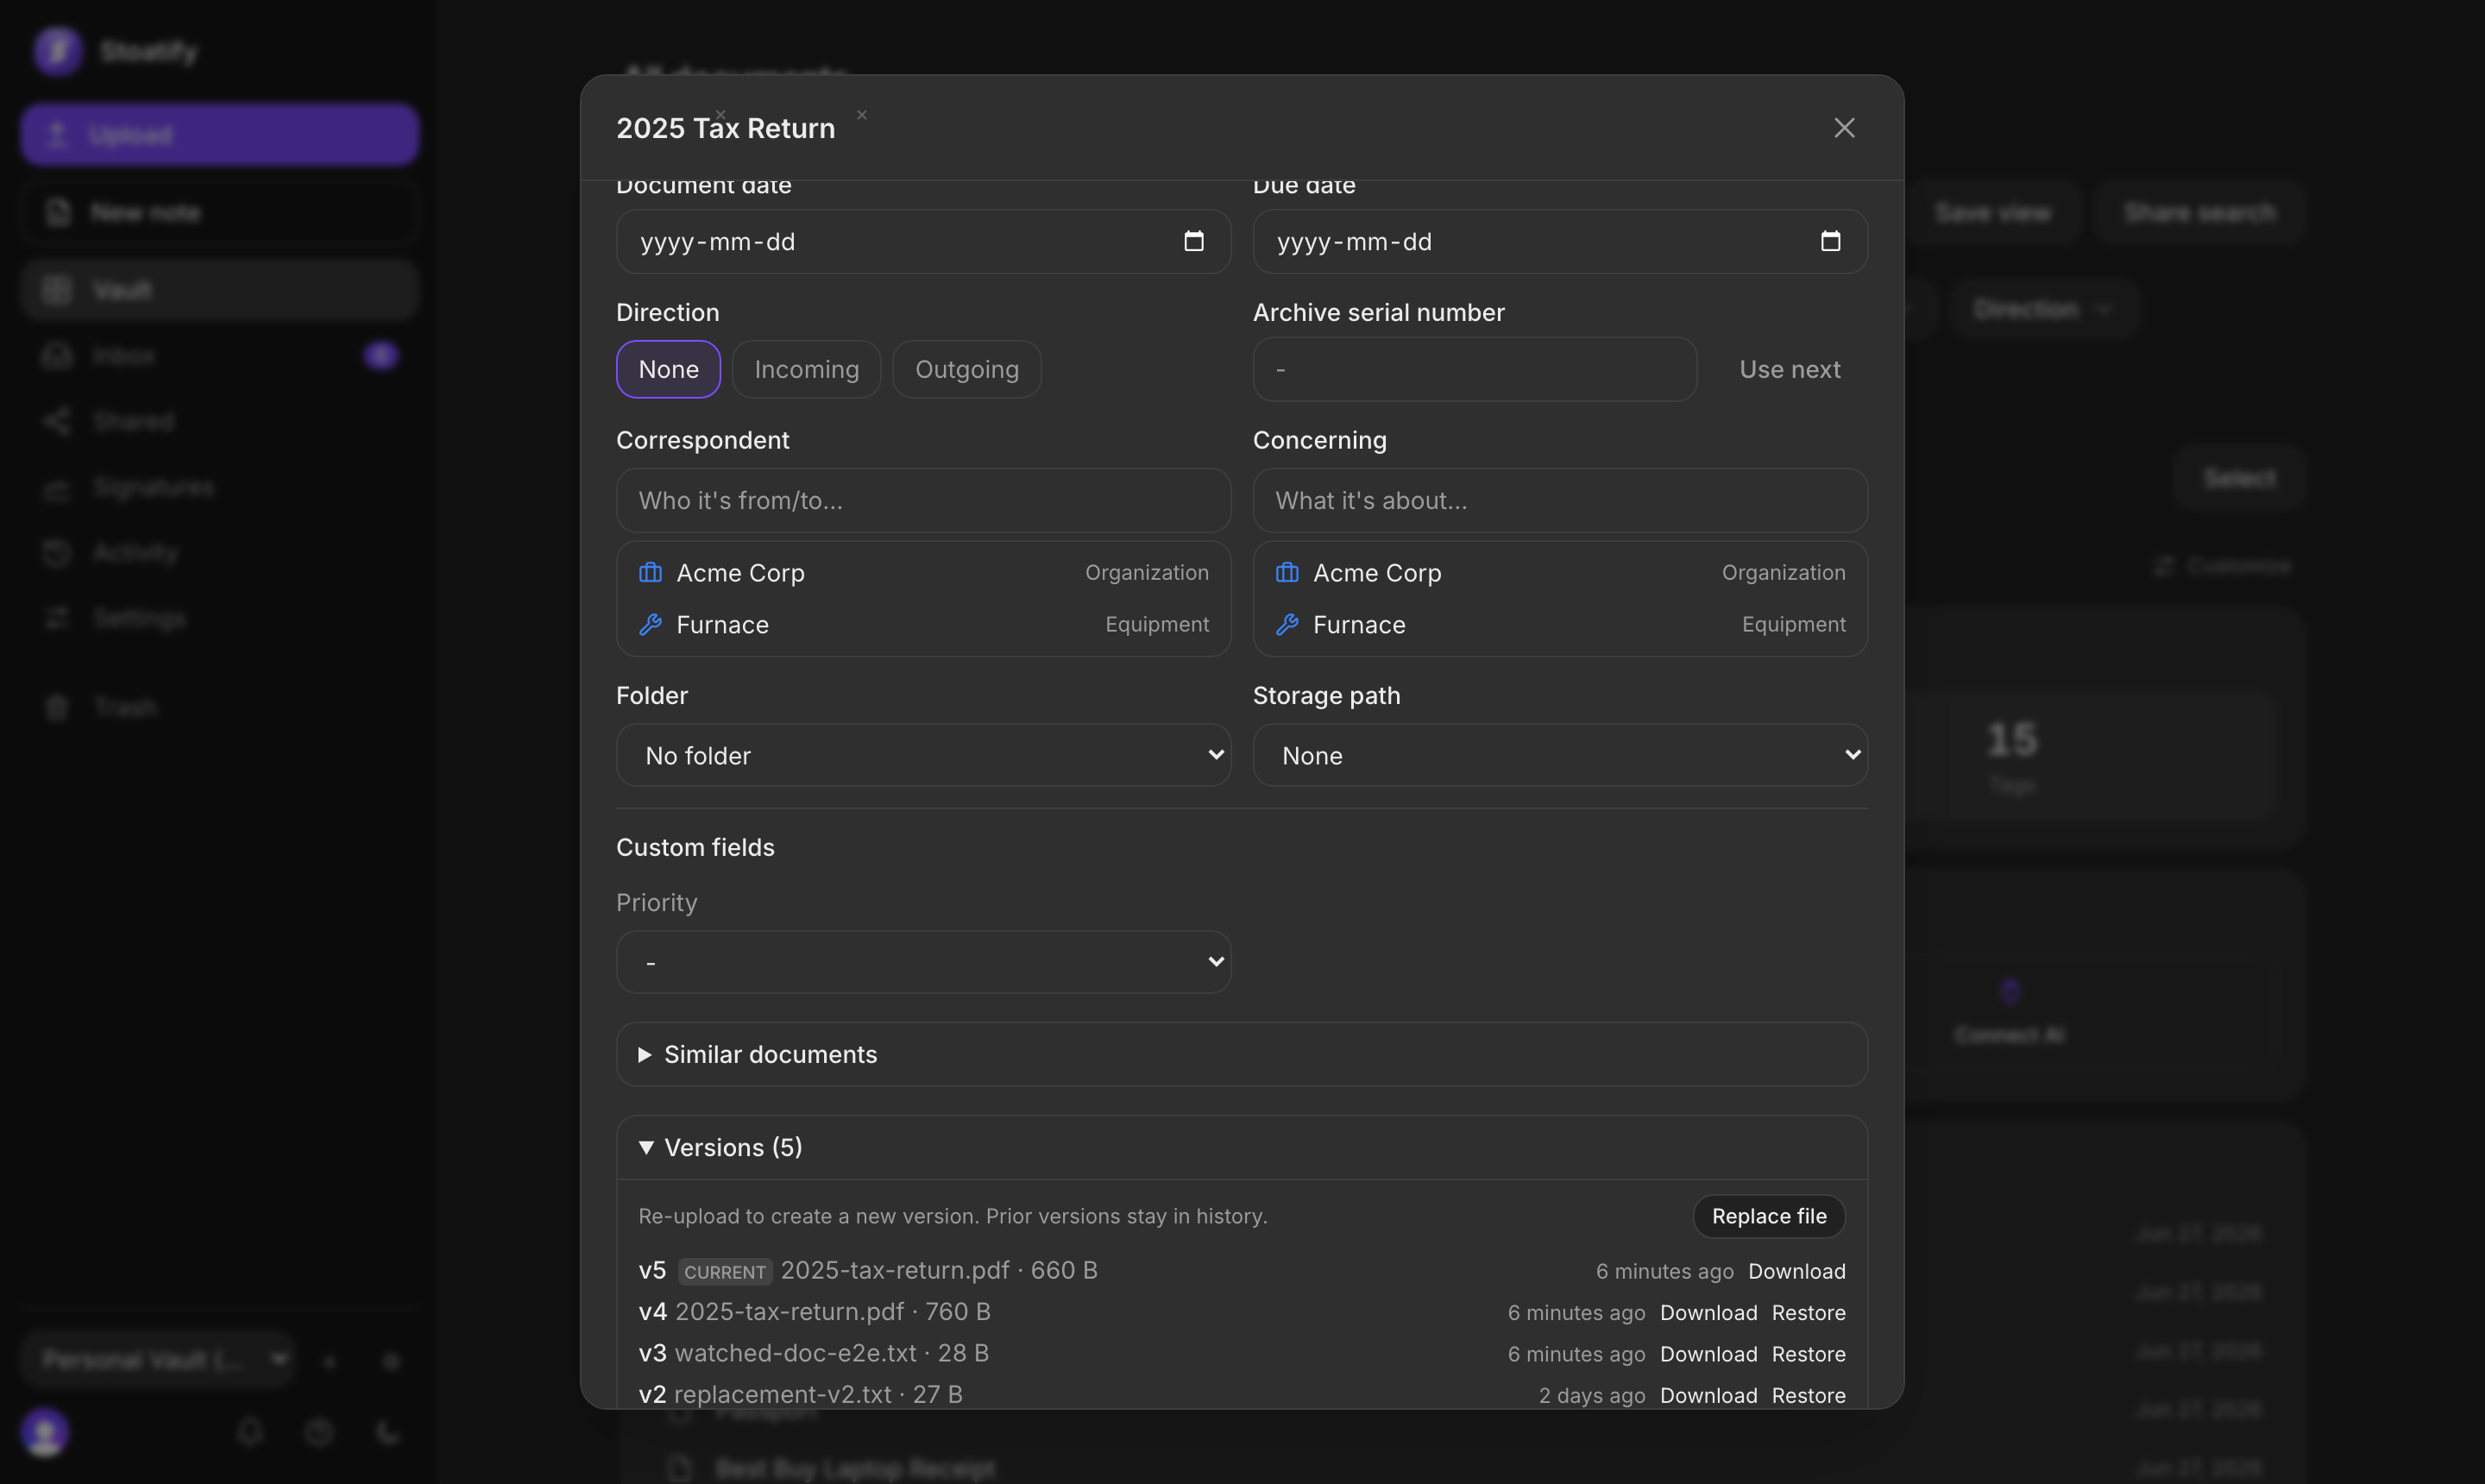The image size is (2485, 1484).
Task: Collapse the Versions (5) section
Action: [x=1242, y=1147]
